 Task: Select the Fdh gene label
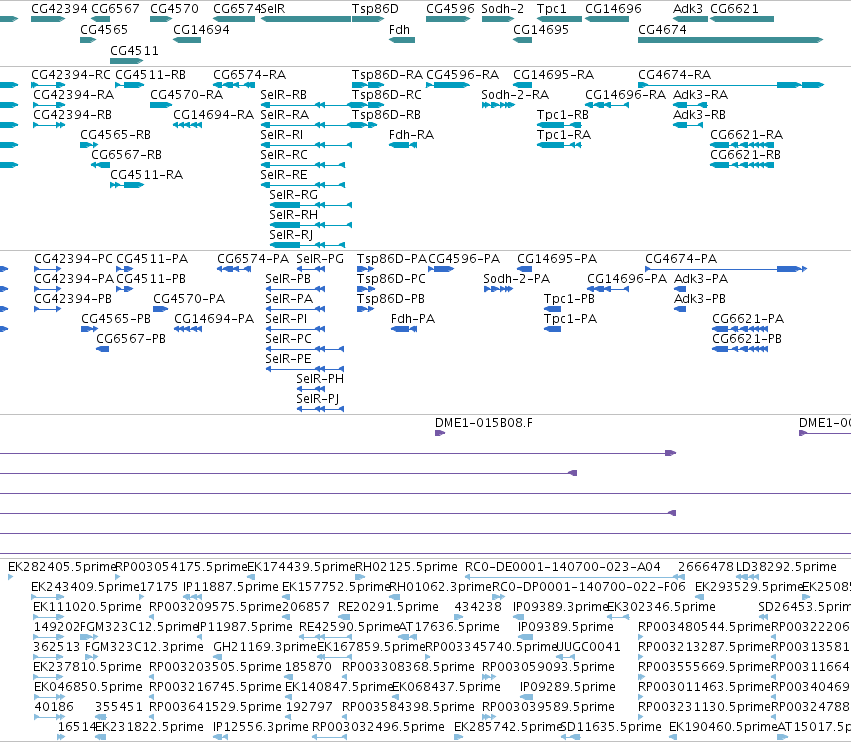pyautogui.click(x=399, y=29)
